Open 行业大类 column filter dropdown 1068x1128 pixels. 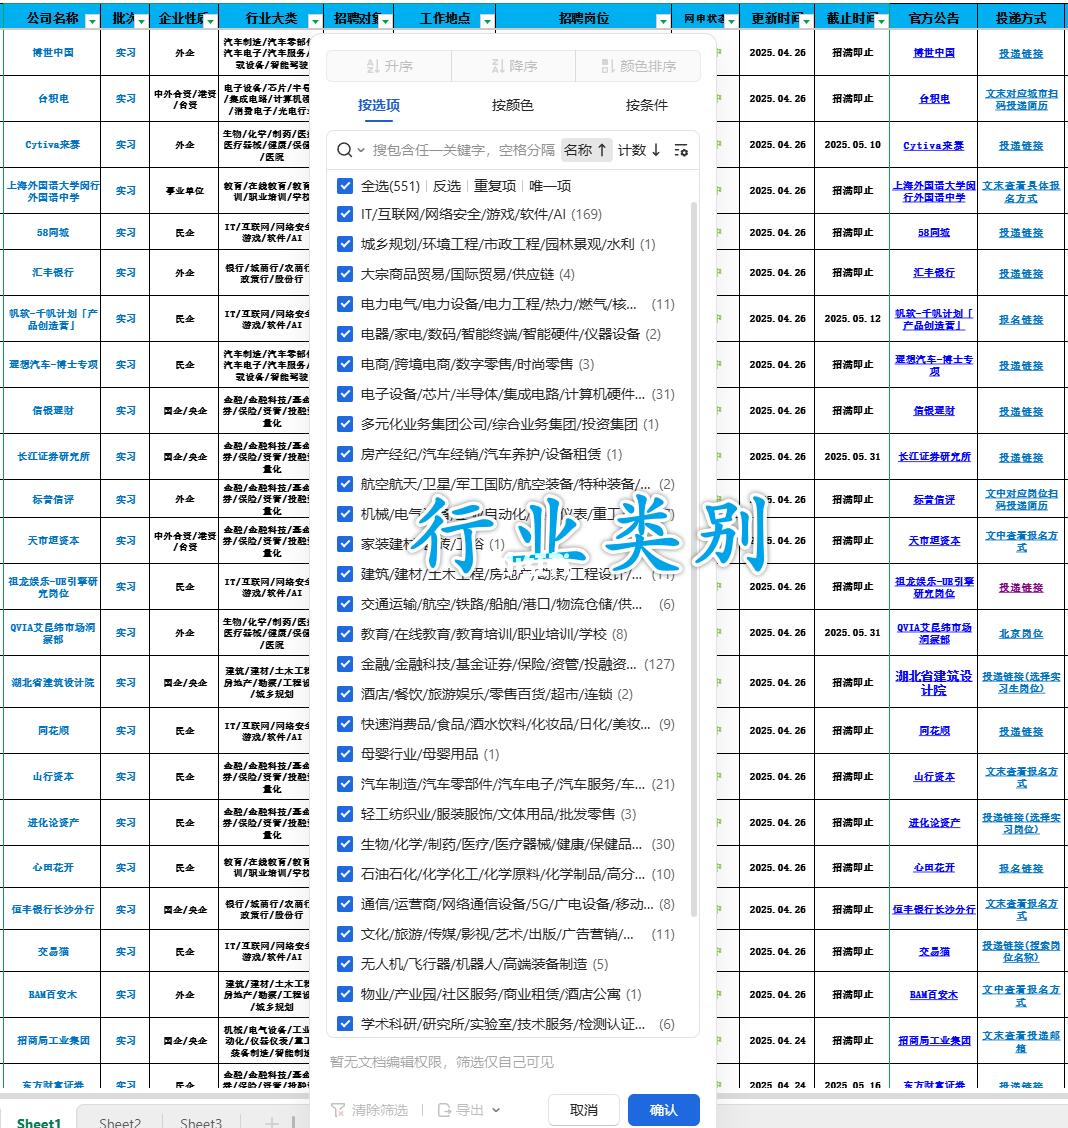tap(315, 22)
